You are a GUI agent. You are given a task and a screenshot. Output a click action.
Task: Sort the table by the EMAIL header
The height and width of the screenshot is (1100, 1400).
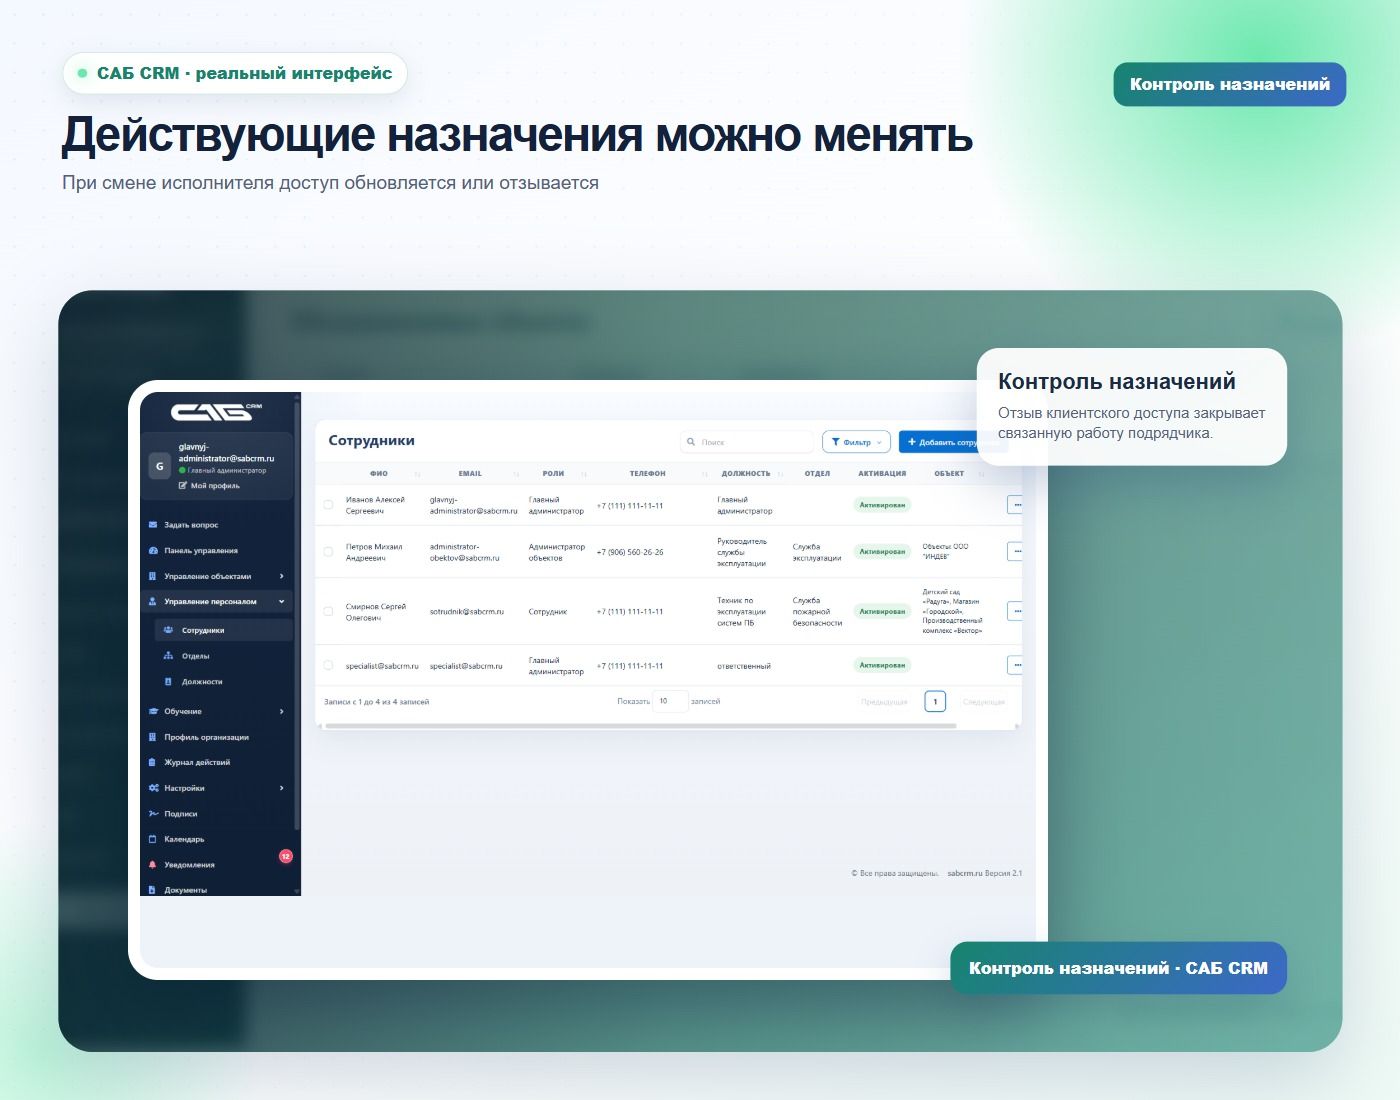(470, 474)
